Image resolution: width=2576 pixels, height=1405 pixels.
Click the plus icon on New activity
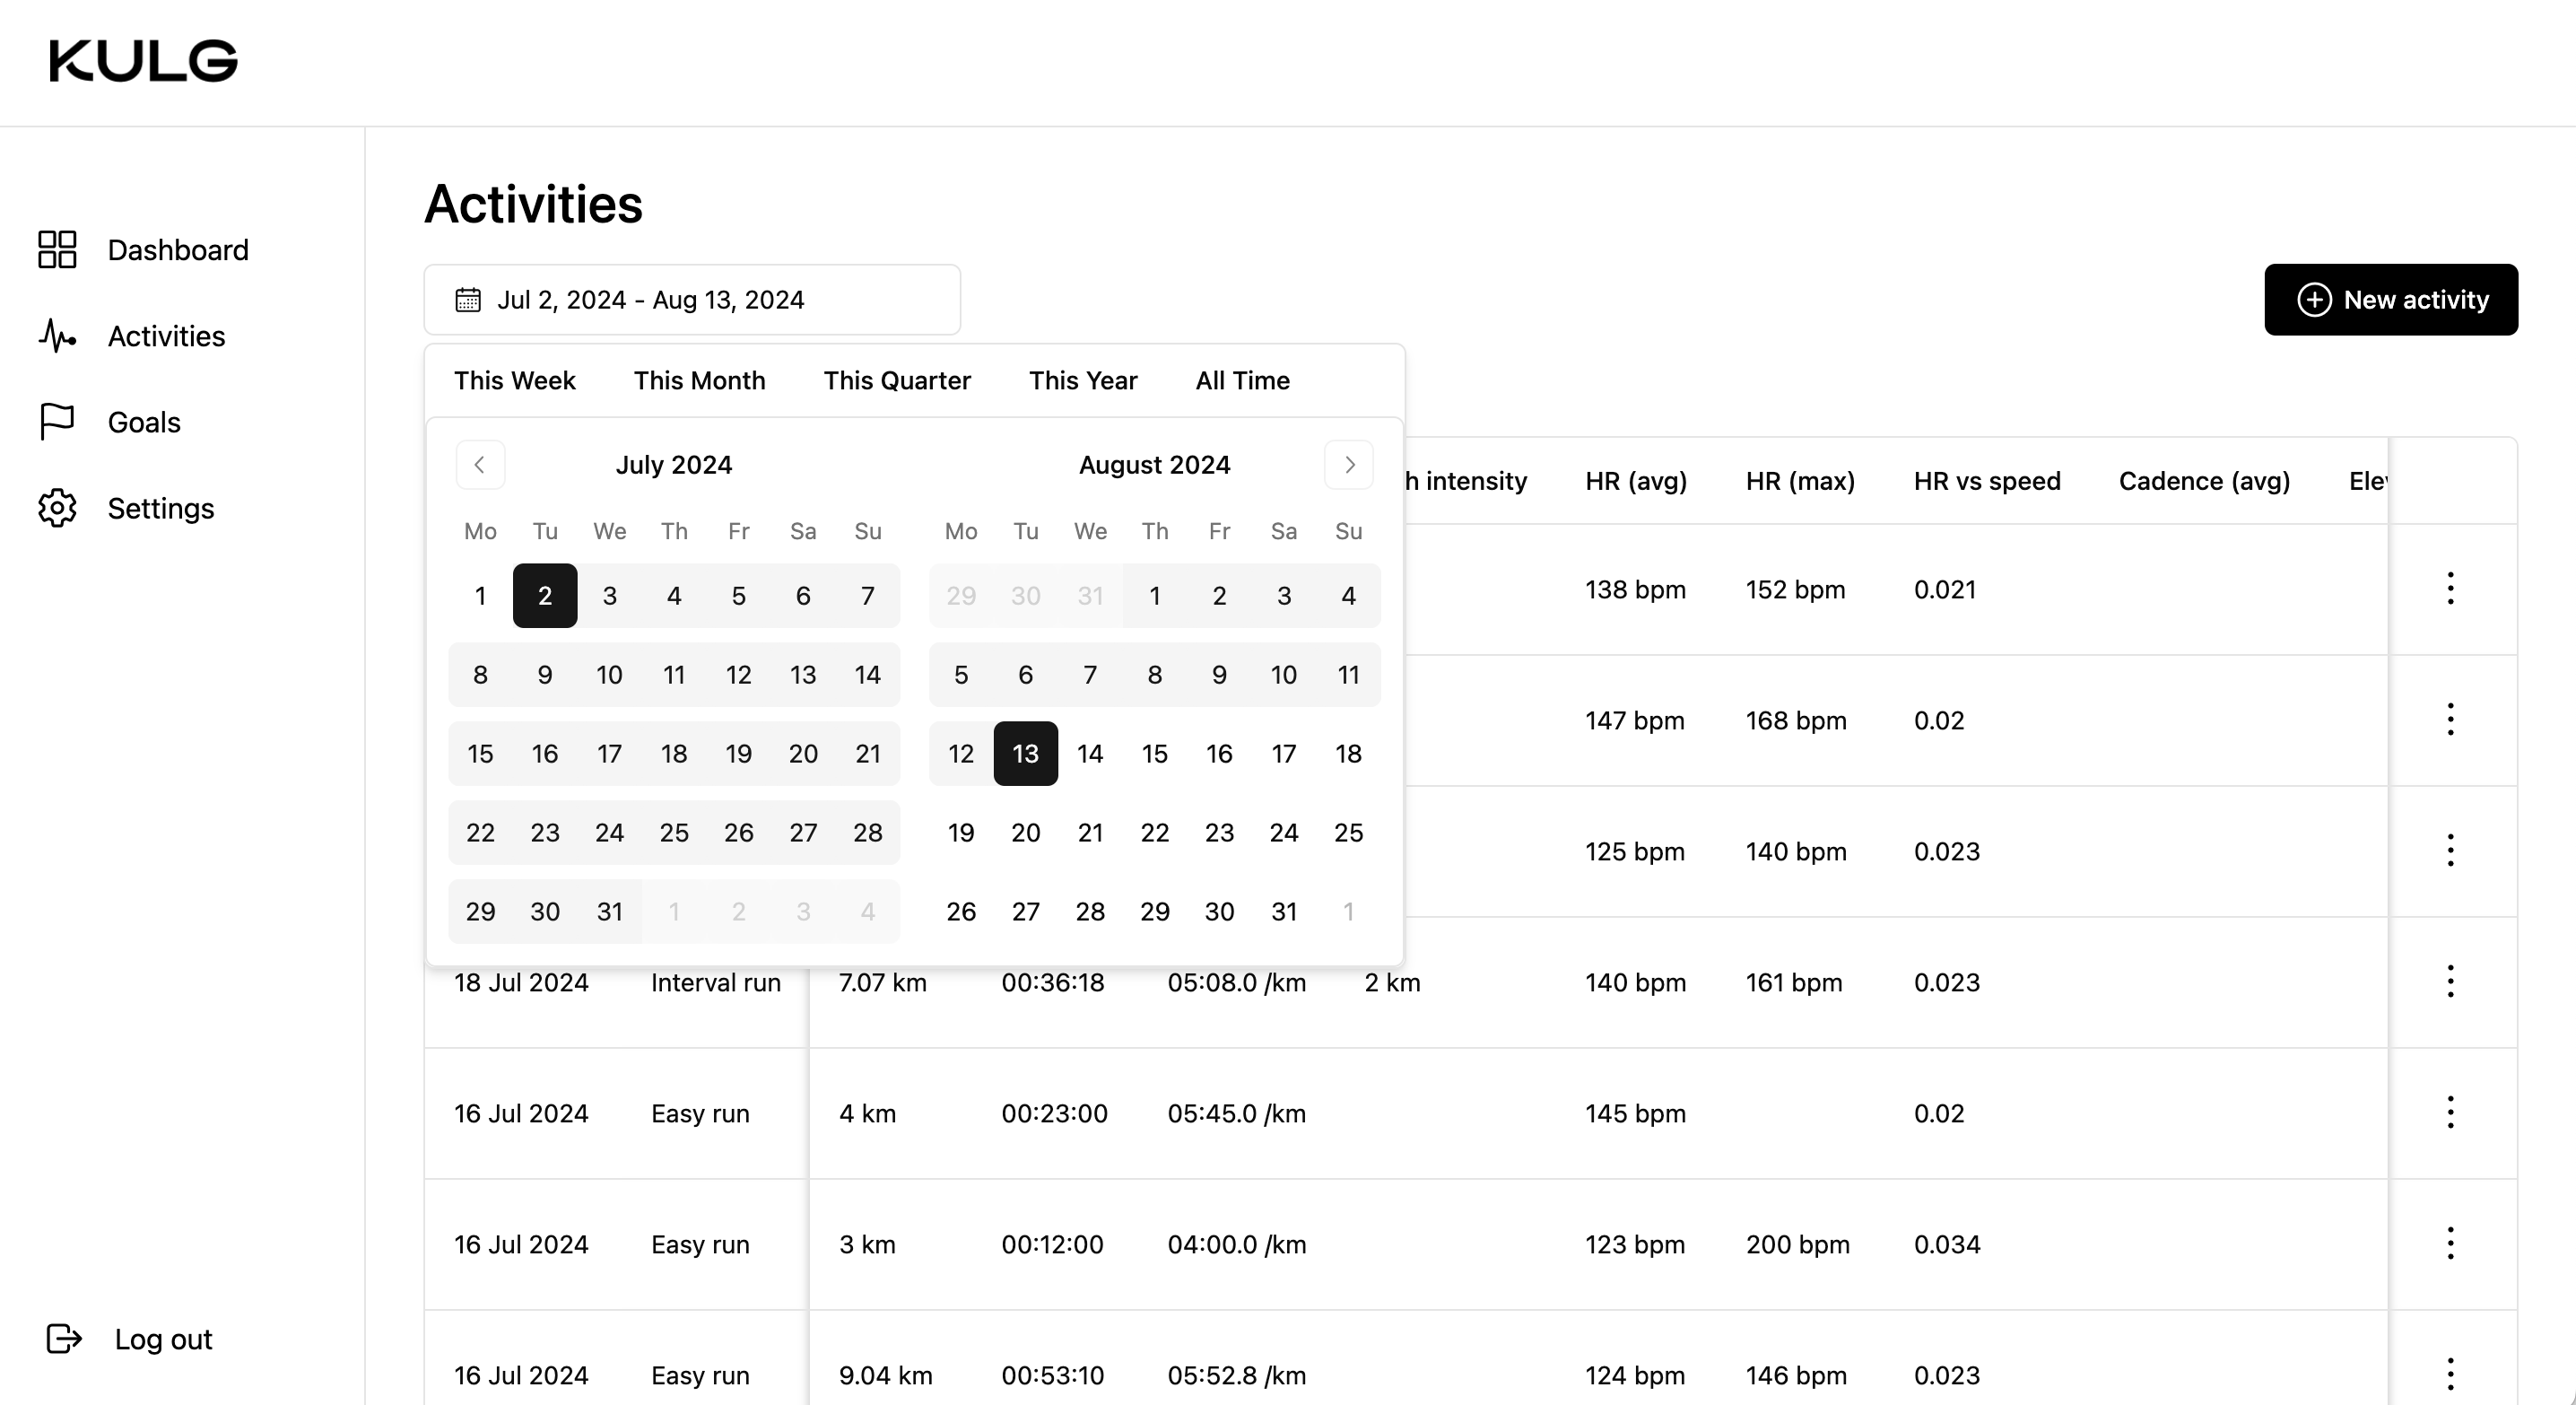(2314, 300)
